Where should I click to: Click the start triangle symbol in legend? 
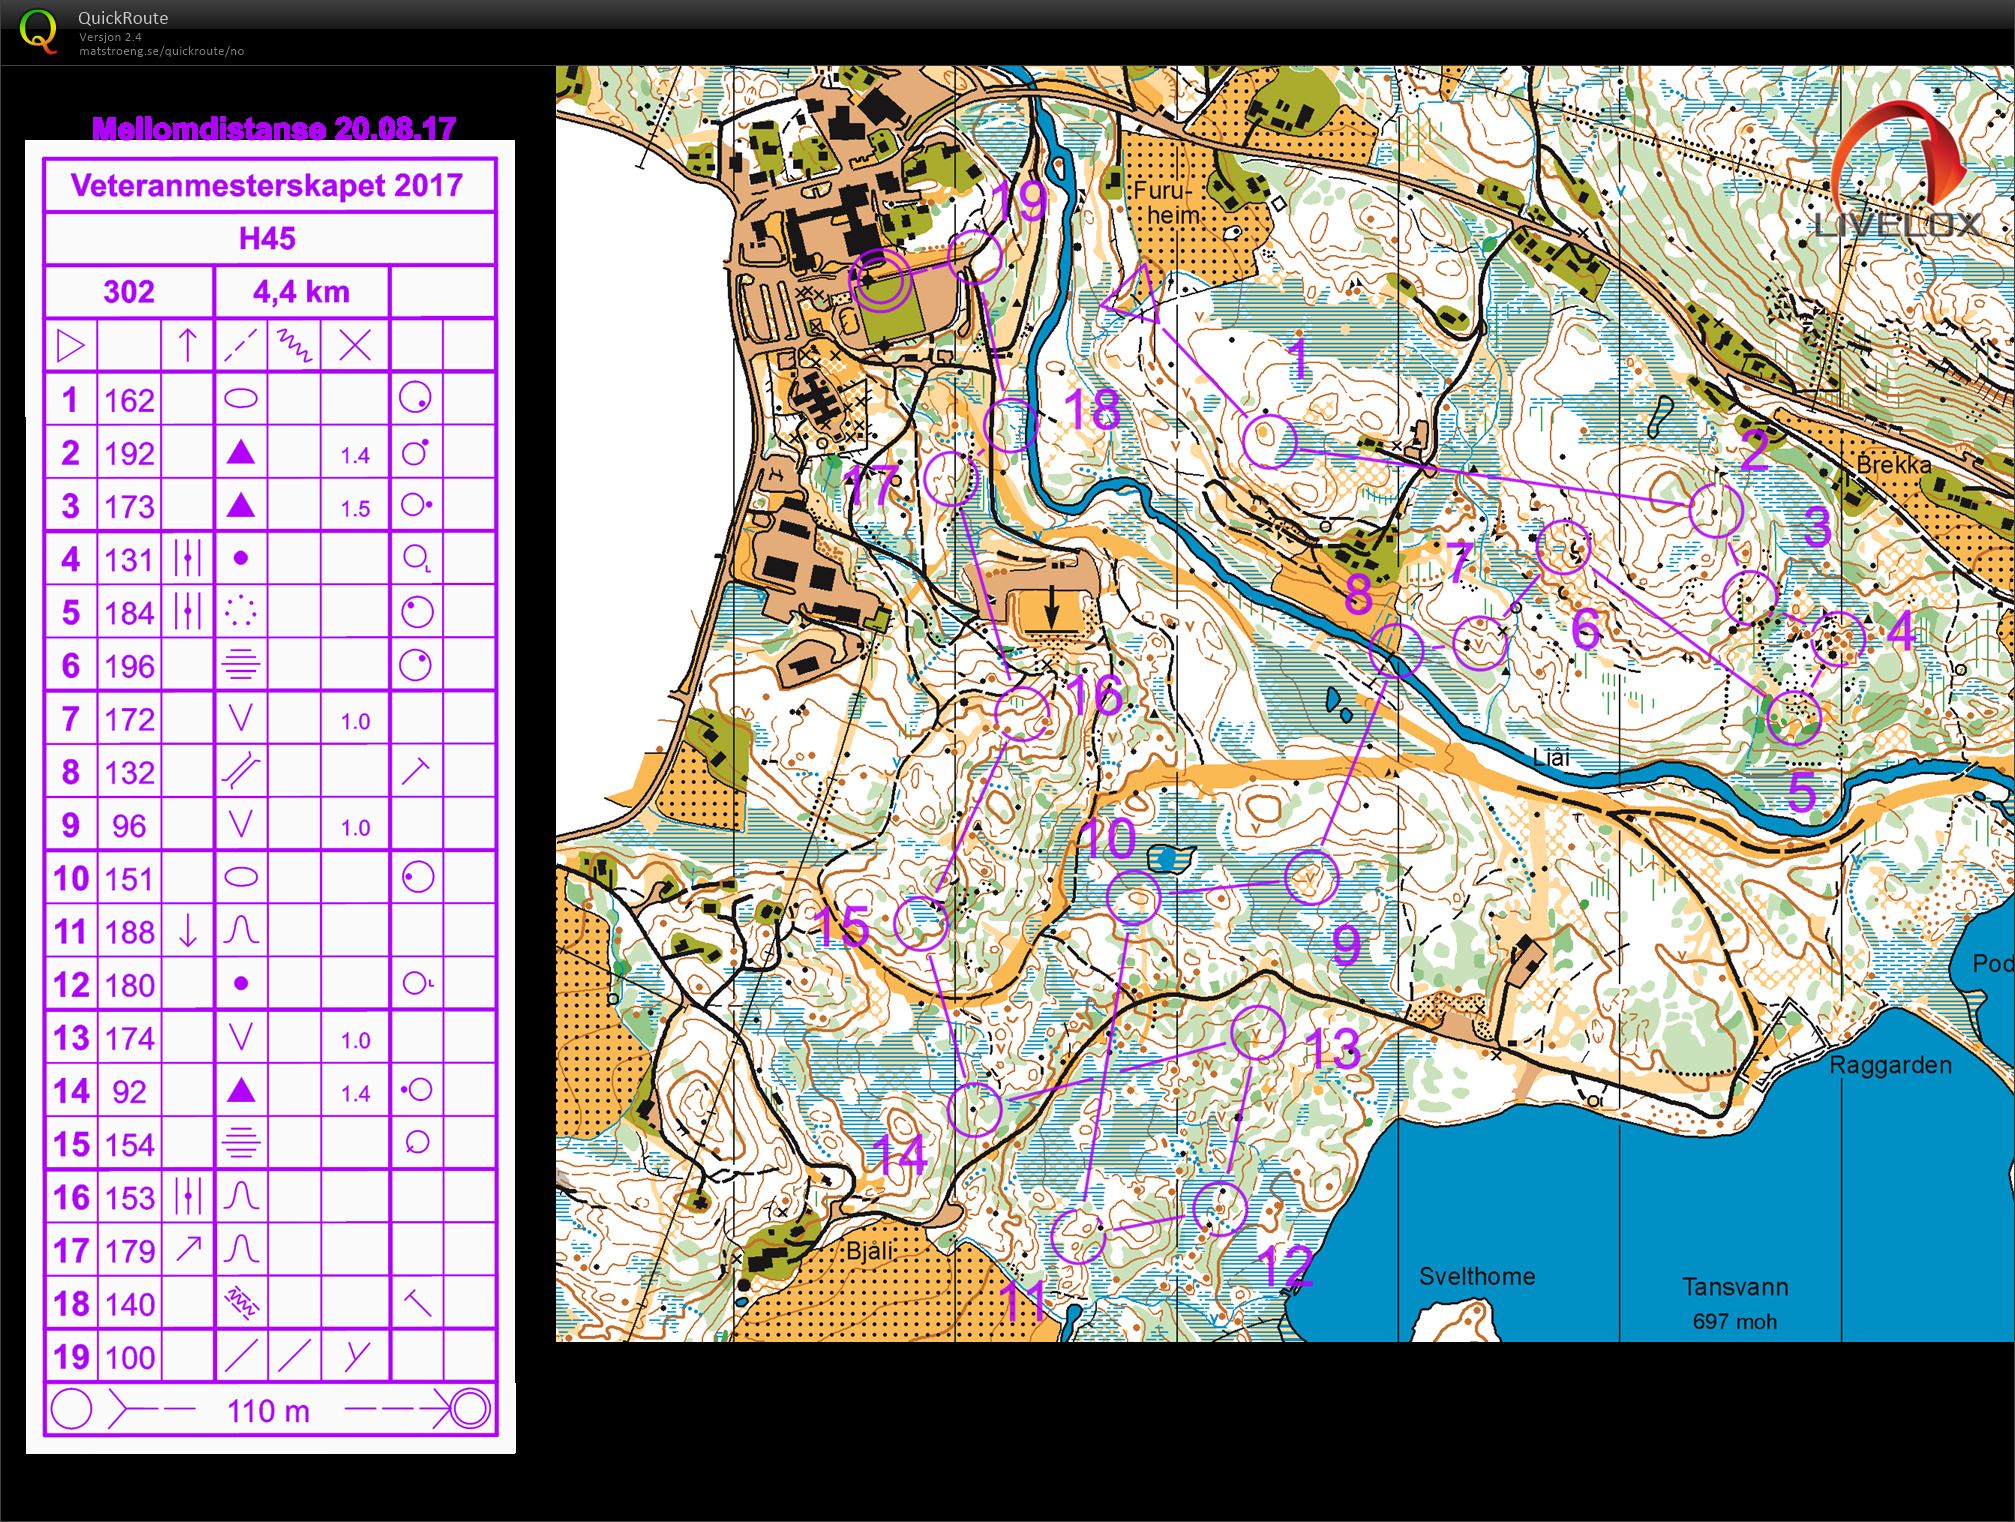point(70,346)
